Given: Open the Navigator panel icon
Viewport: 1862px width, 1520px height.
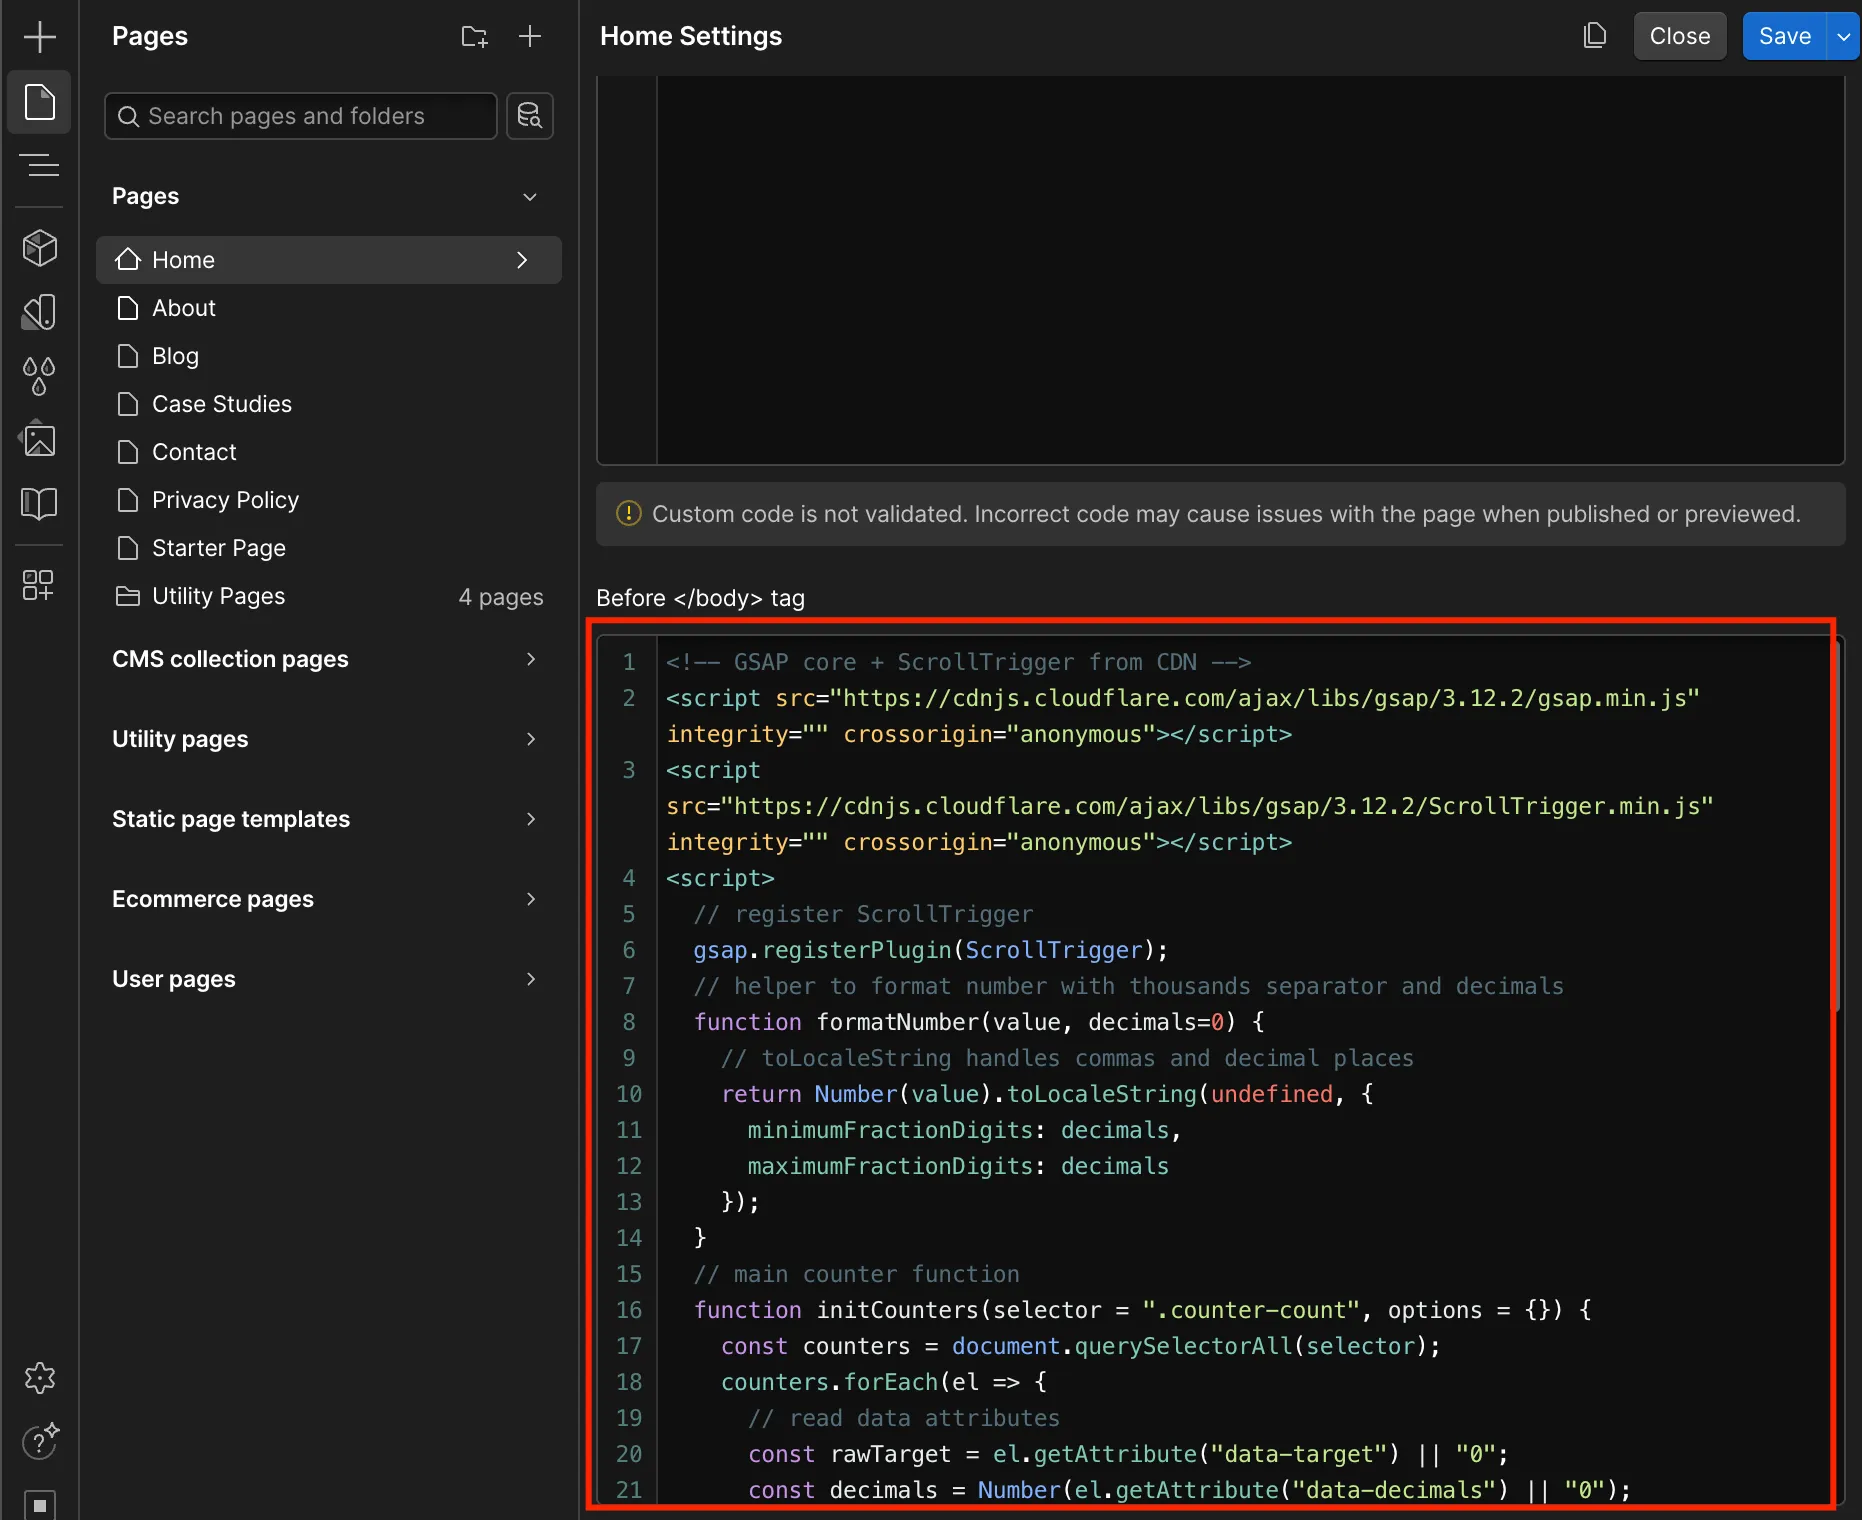Looking at the screenshot, I should point(39,165).
